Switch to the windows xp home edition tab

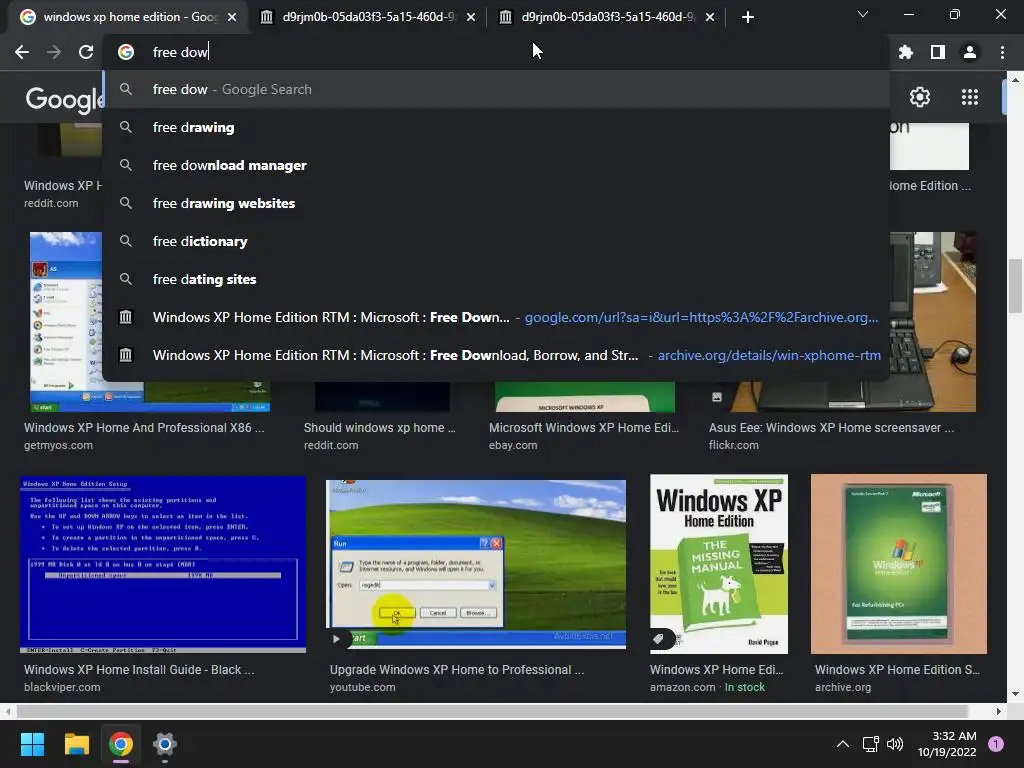coord(128,17)
